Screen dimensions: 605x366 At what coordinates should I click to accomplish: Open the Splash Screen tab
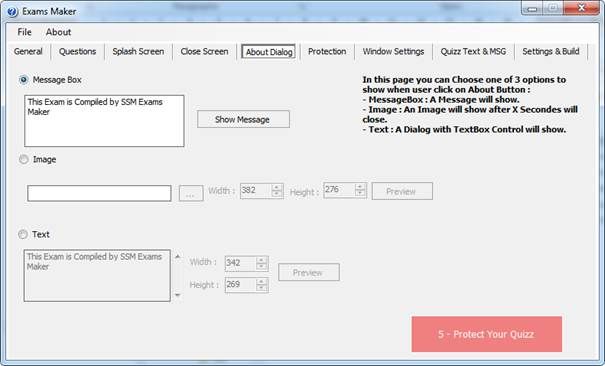[x=138, y=51]
